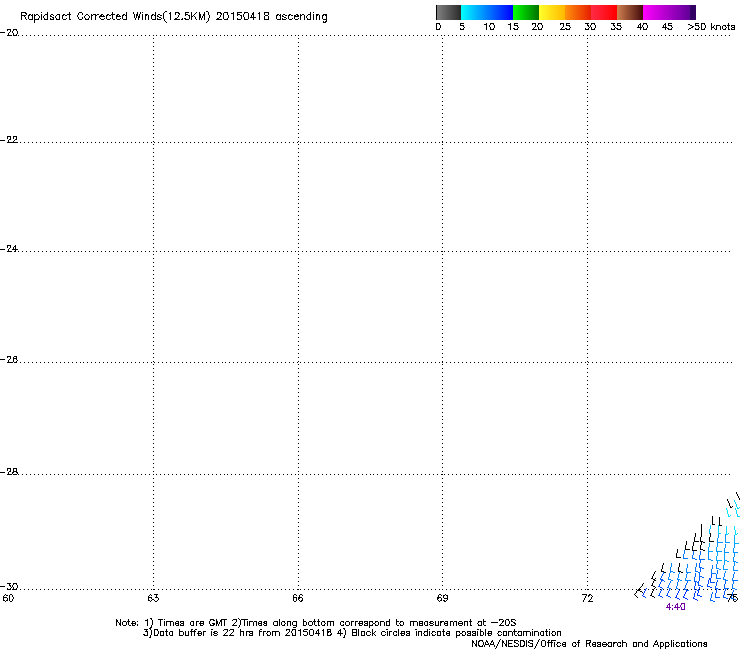The width and height of the screenshot is (740, 650).
Task: Click the 4:40 pass time label
Action: click(x=675, y=607)
